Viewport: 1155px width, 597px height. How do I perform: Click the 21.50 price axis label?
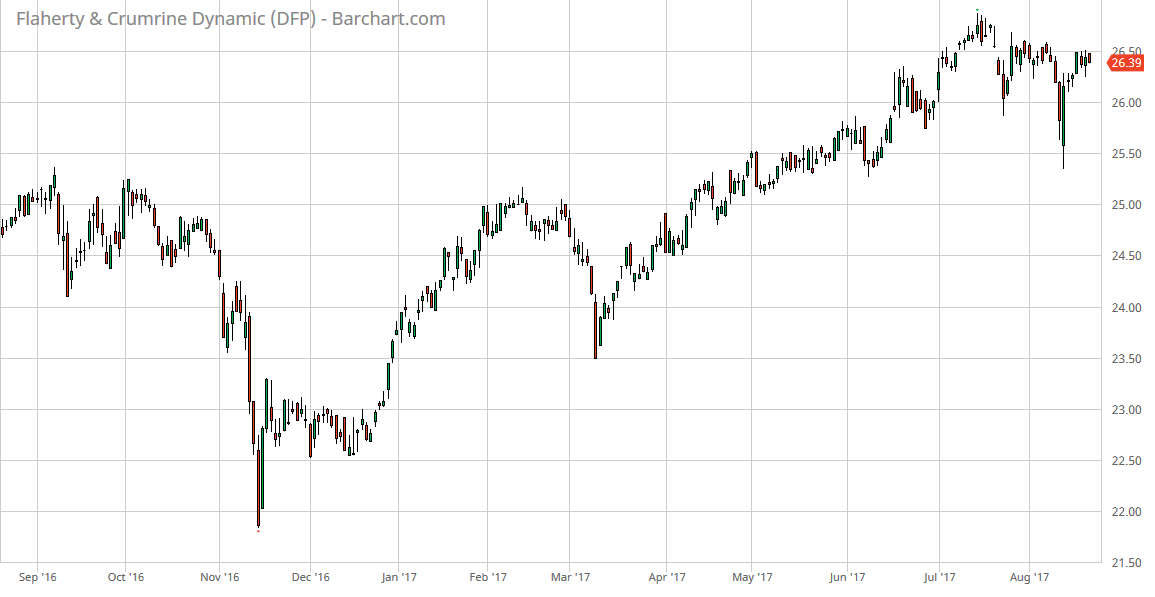pyautogui.click(x=1127, y=563)
